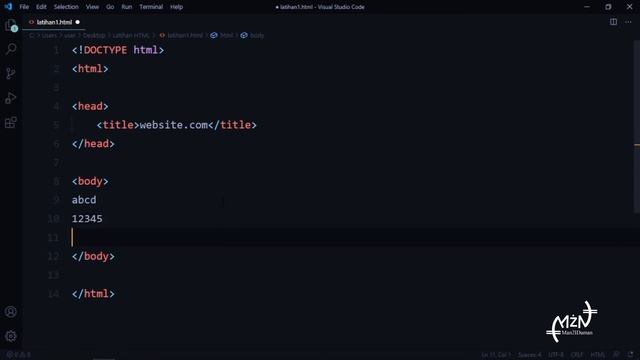640x360 pixels.
Task: Click the 12345 text on line 10
Action: coord(87,219)
